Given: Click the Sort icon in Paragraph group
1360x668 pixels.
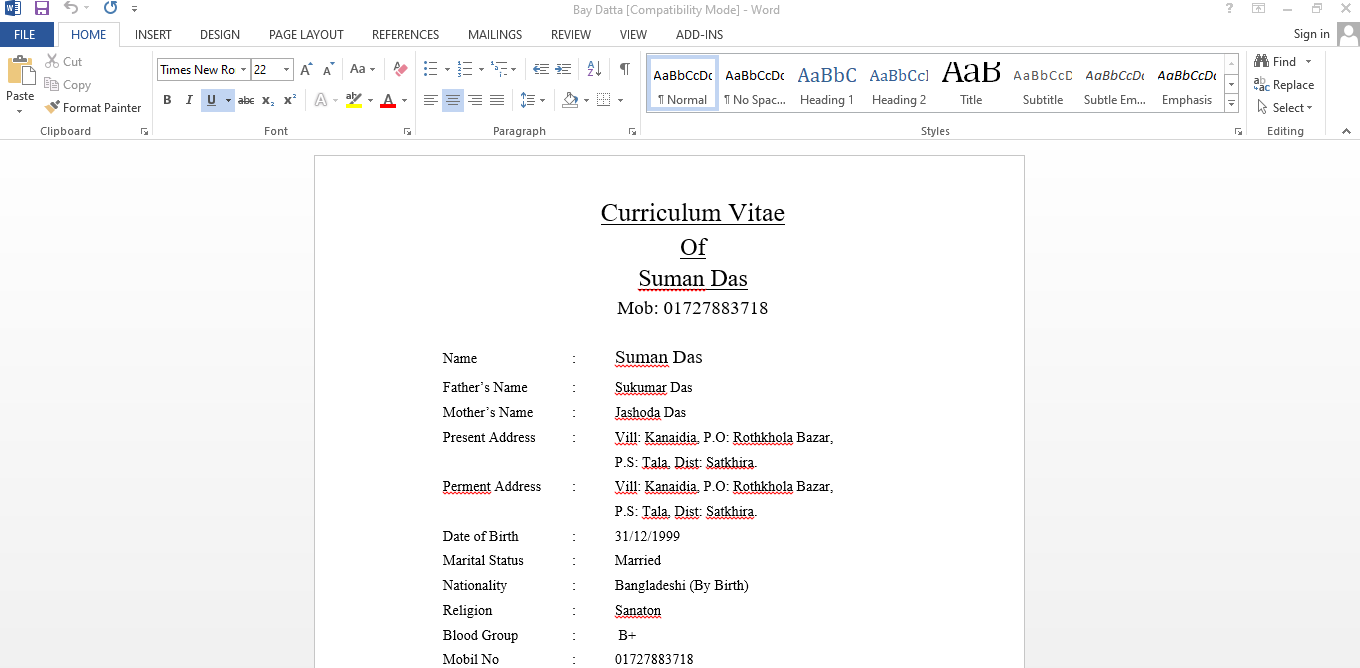Looking at the screenshot, I should point(592,69).
